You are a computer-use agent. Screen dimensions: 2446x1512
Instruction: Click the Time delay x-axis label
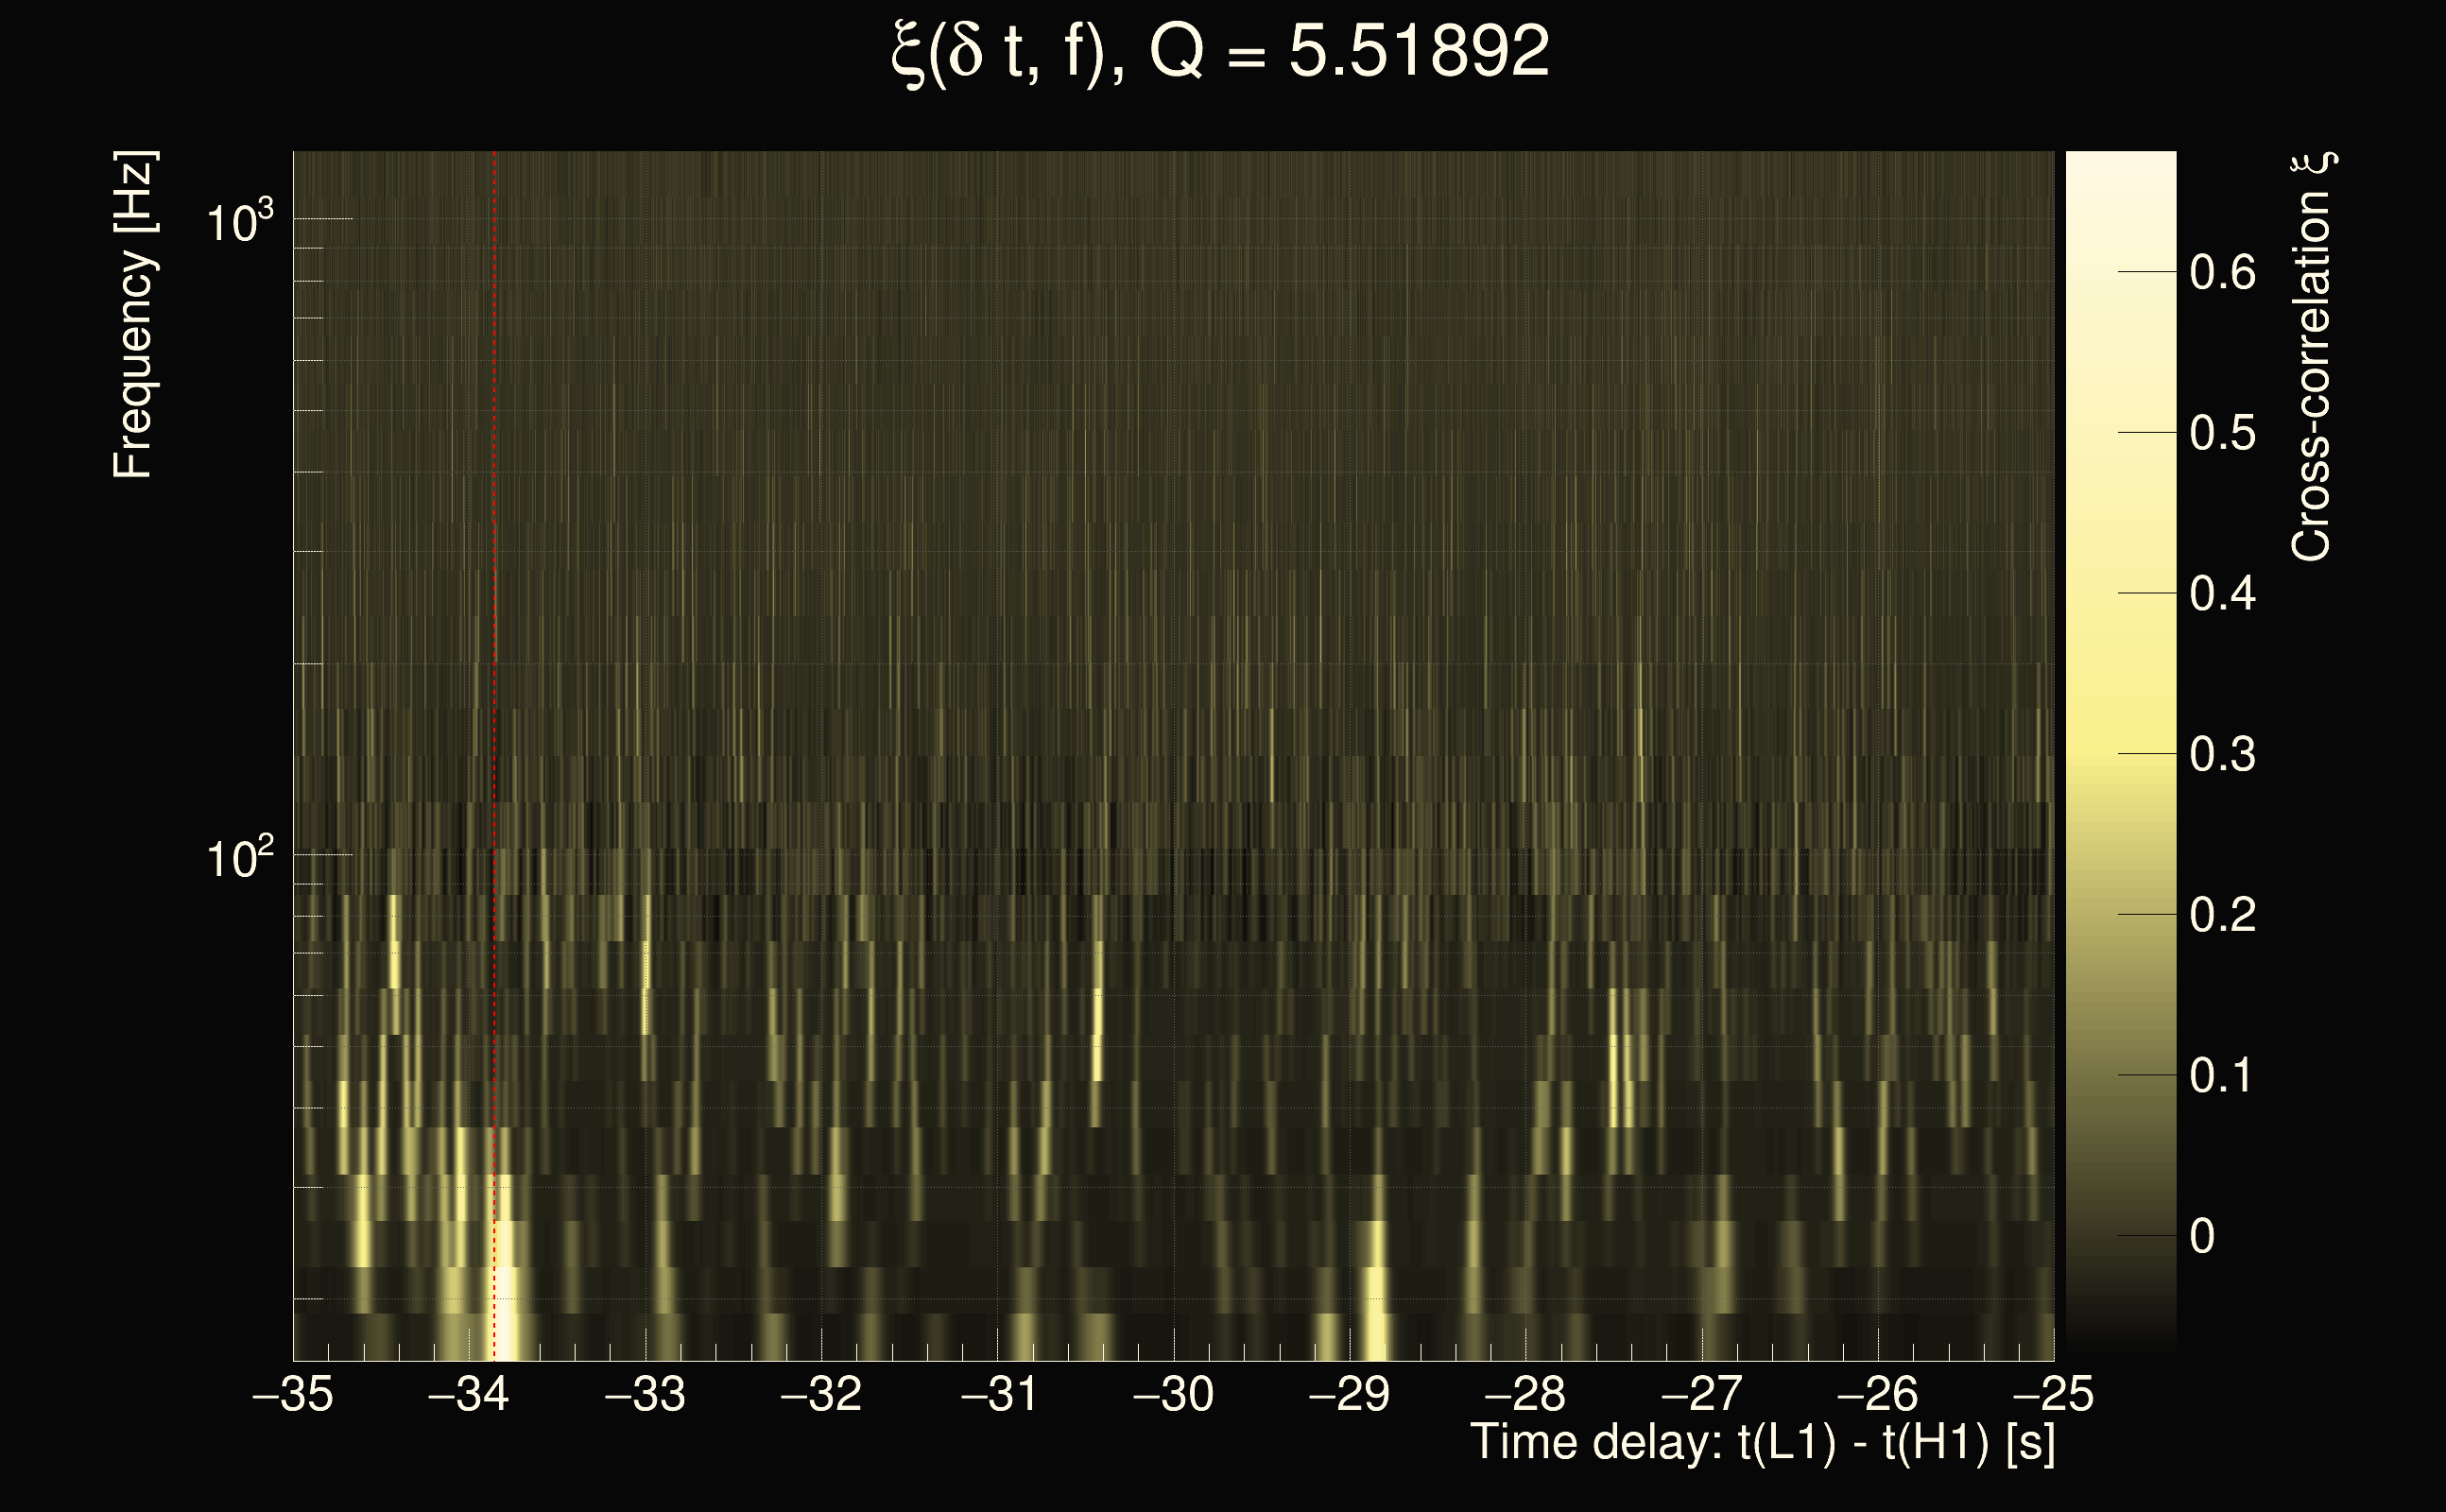[x=1762, y=1443]
